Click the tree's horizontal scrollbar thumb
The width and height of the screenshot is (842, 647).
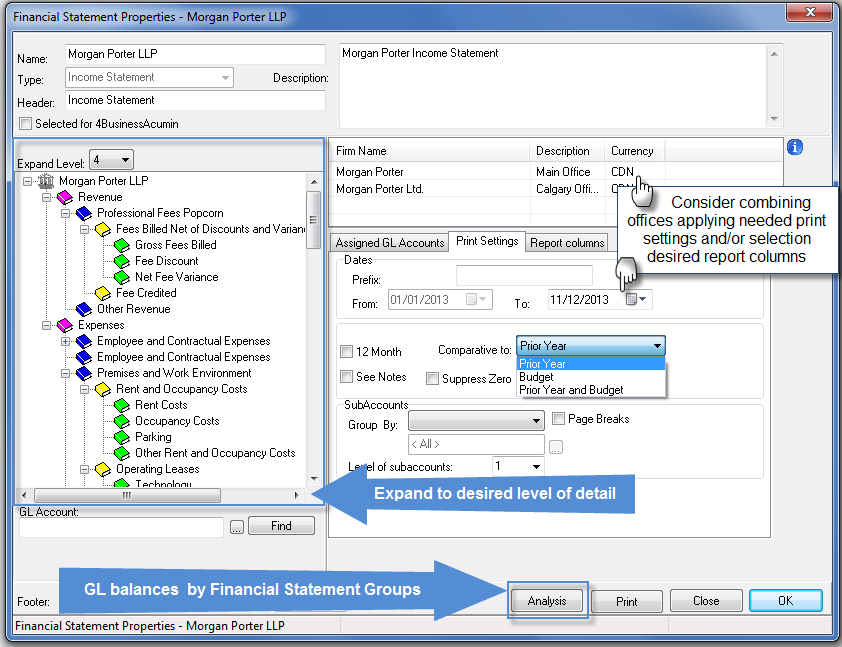coord(127,495)
